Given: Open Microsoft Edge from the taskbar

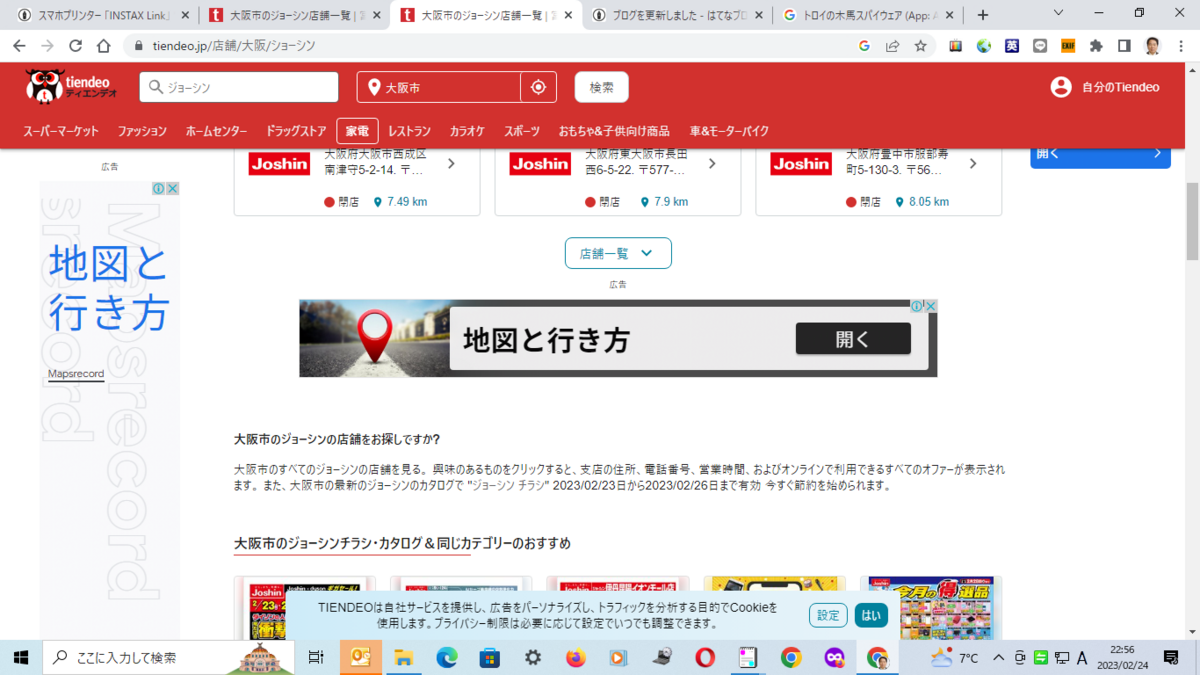Looking at the screenshot, I should [446, 657].
